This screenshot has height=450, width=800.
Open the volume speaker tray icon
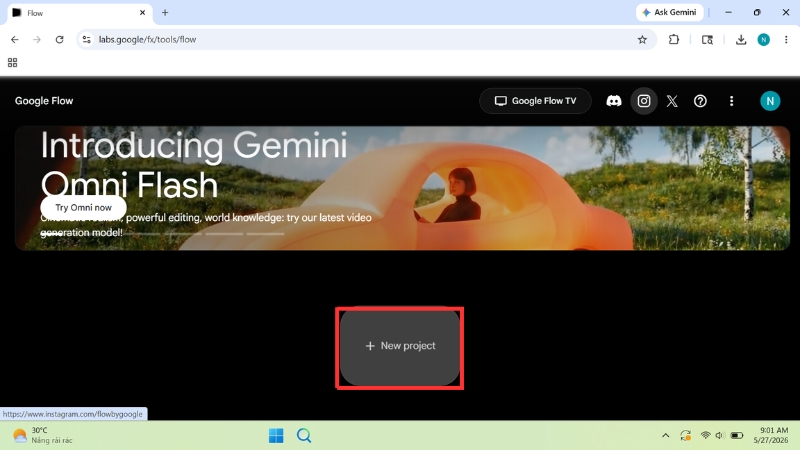720,435
